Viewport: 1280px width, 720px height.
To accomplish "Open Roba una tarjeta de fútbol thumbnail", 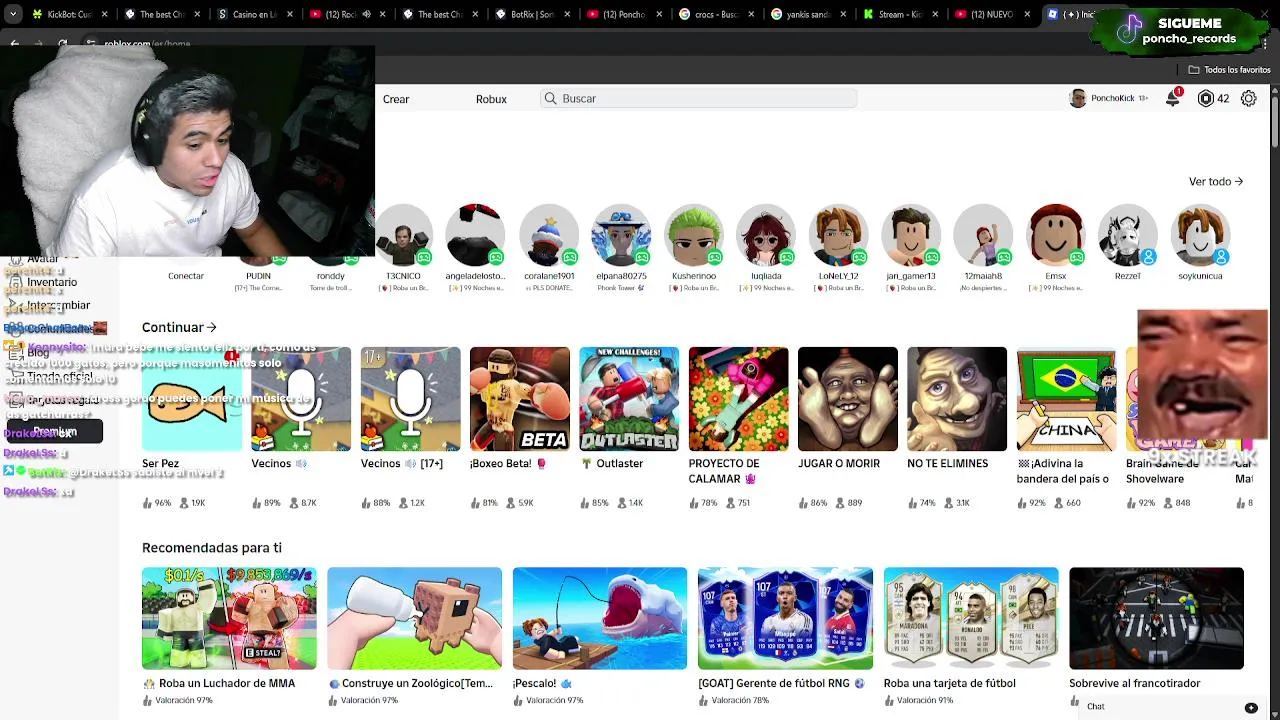I will tap(971, 618).
